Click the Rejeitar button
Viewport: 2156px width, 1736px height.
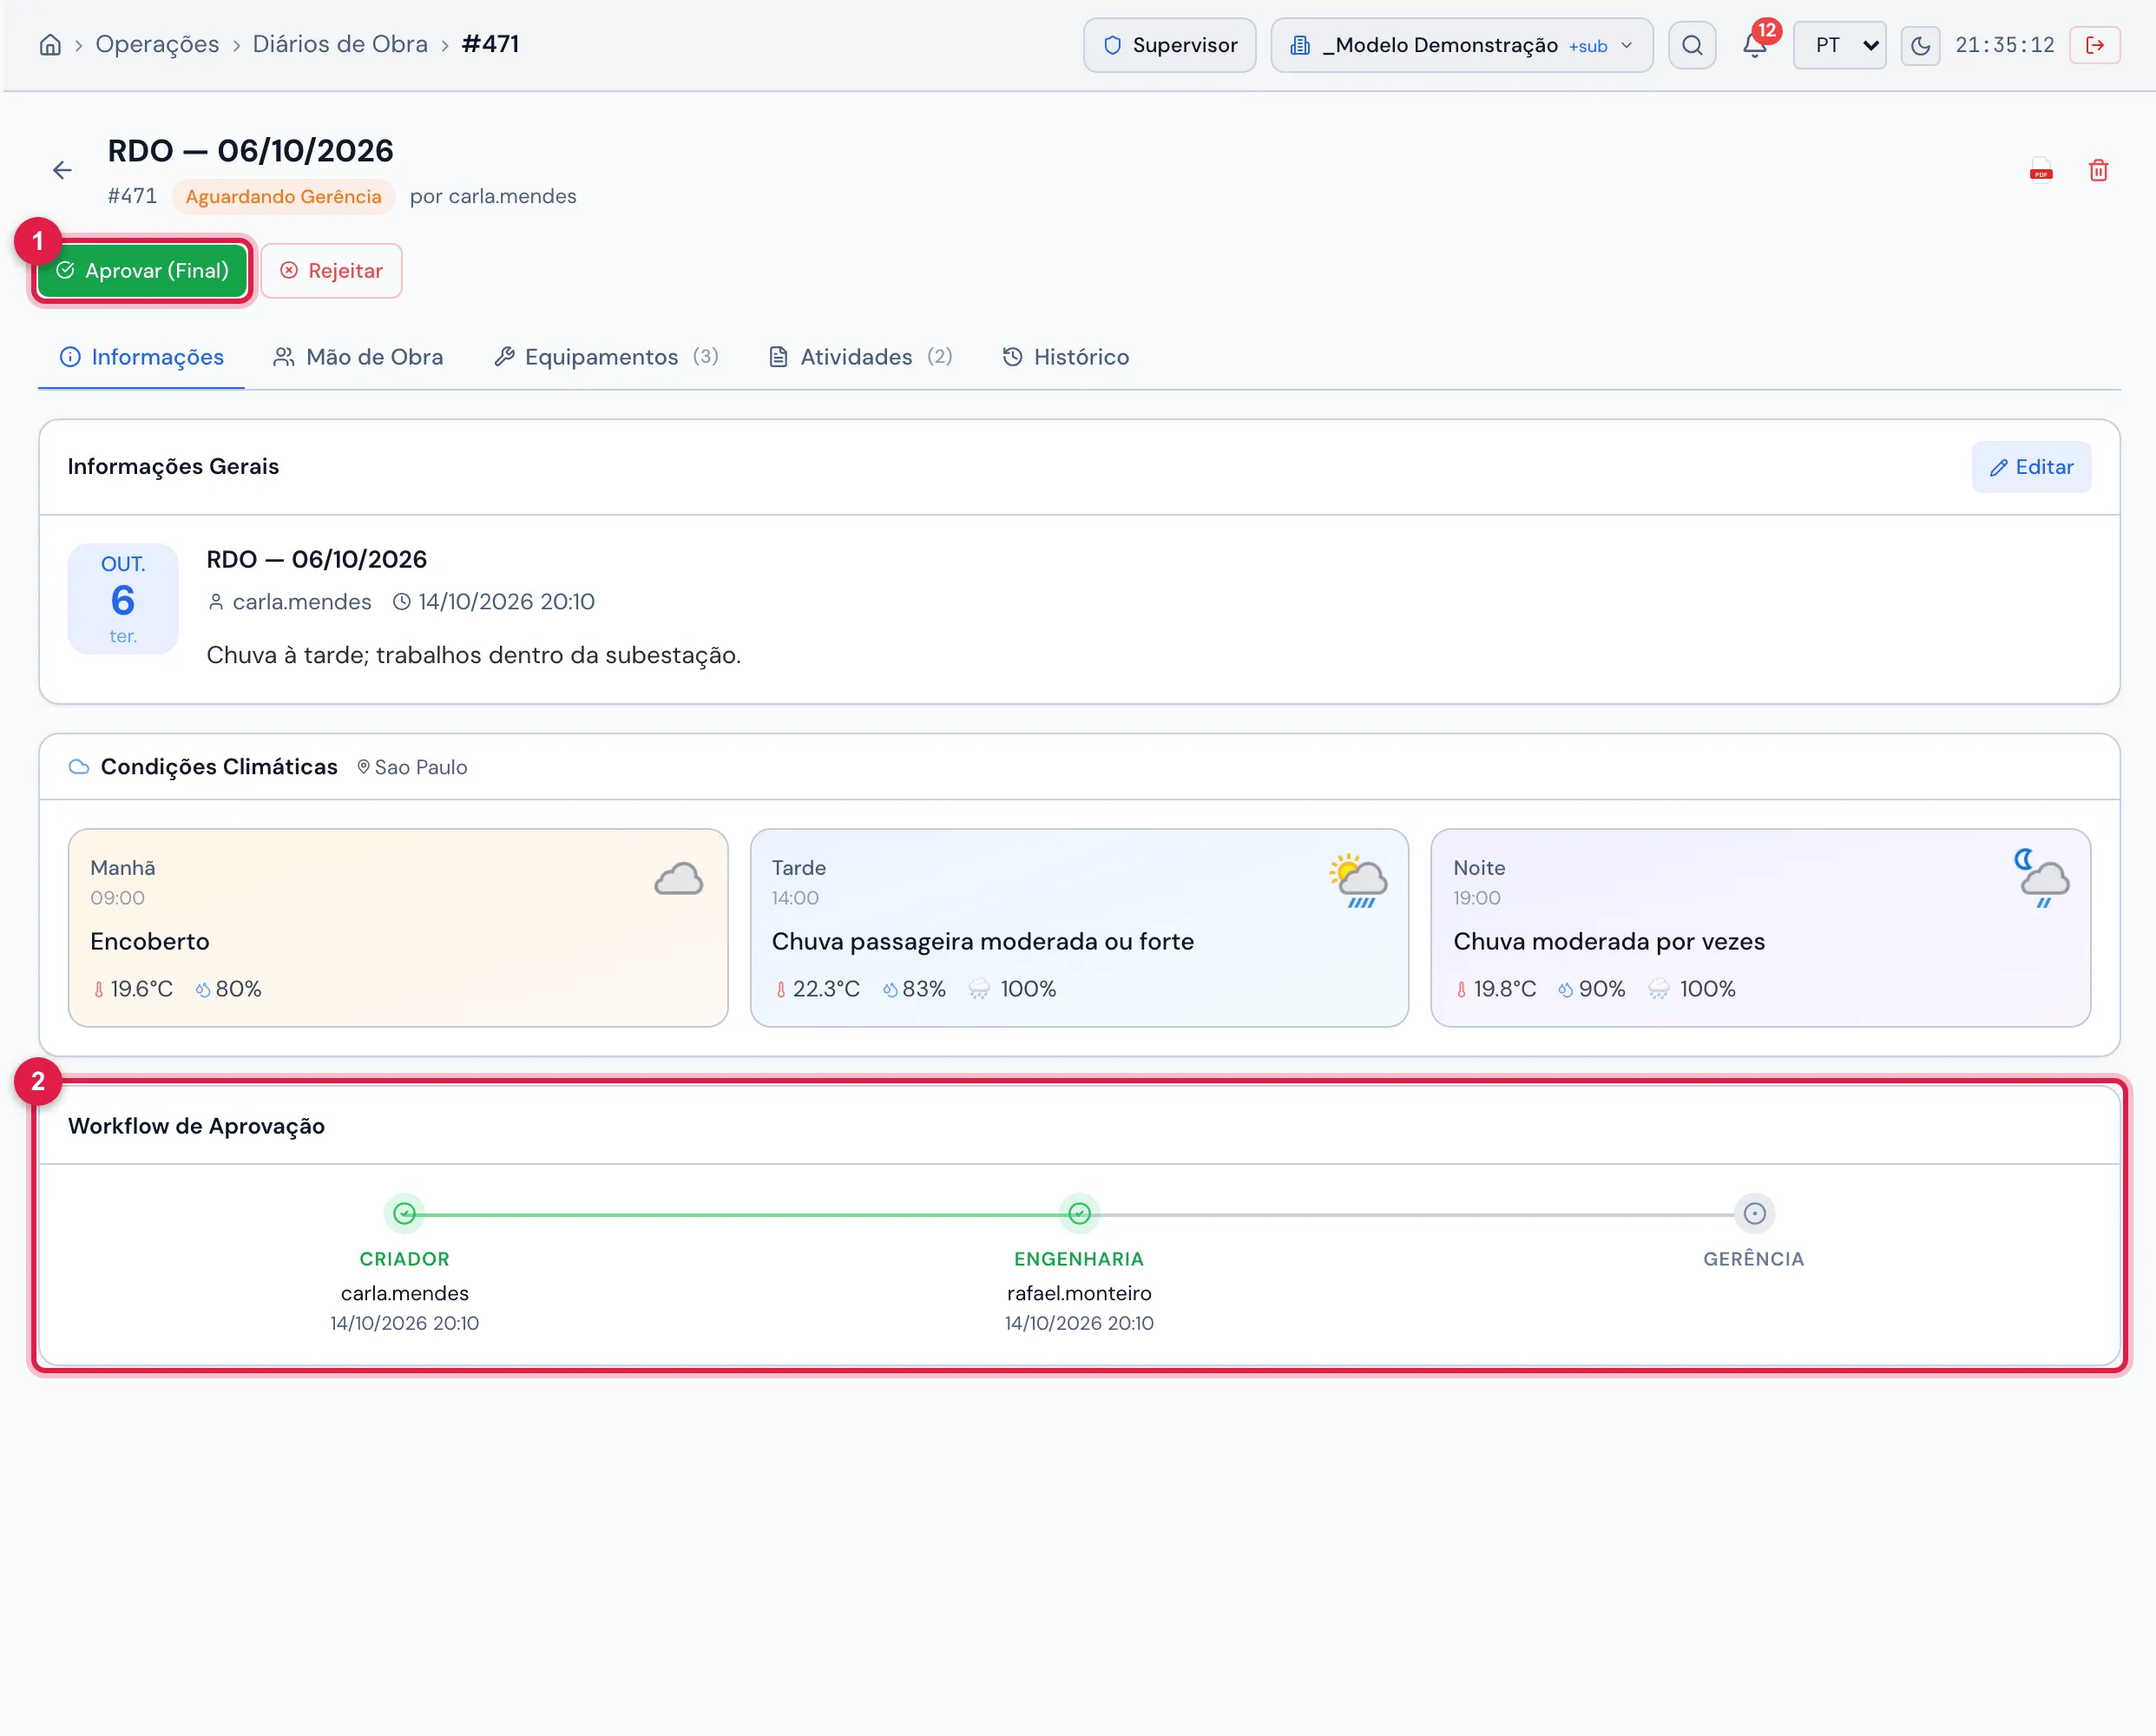(331, 271)
